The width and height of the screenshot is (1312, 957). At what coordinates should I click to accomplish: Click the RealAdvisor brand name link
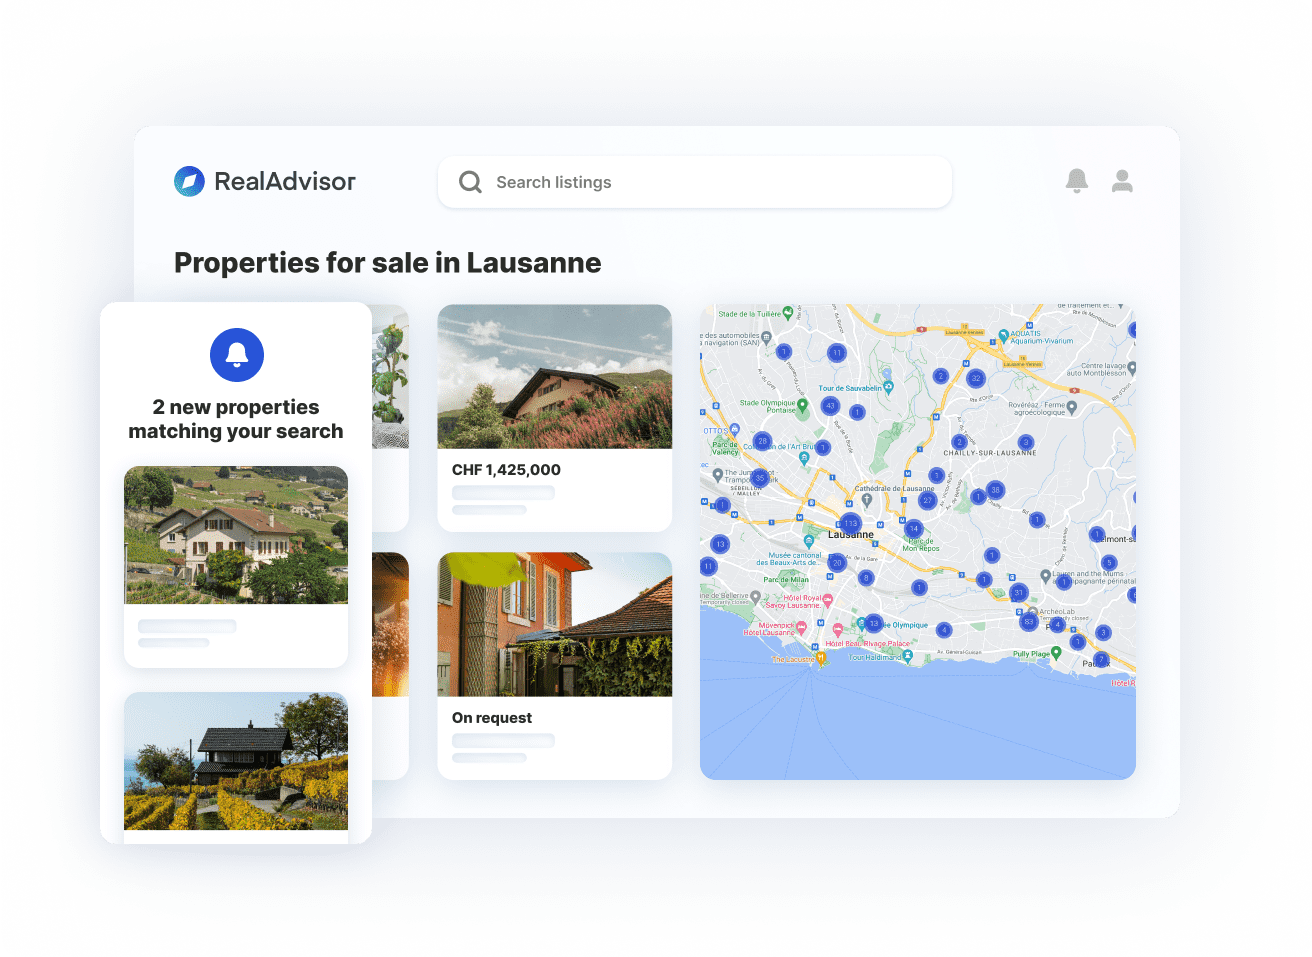(285, 181)
